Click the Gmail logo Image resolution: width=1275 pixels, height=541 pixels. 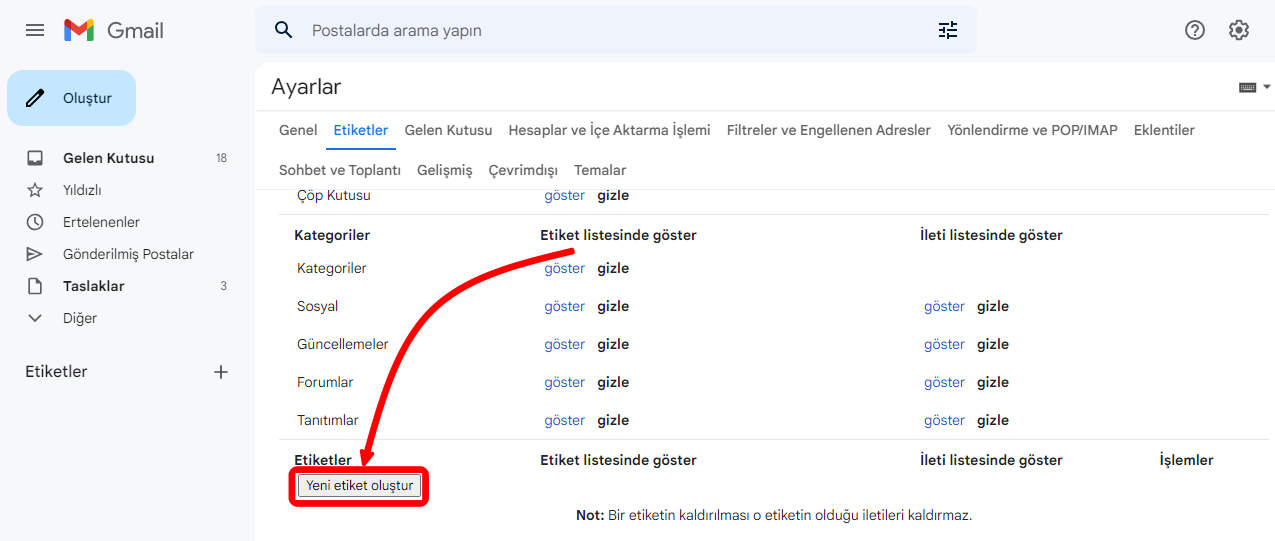tap(113, 30)
